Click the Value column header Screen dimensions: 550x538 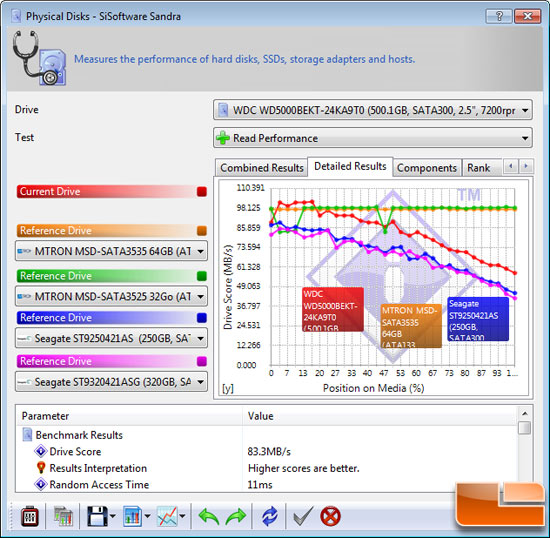point(380,416)
